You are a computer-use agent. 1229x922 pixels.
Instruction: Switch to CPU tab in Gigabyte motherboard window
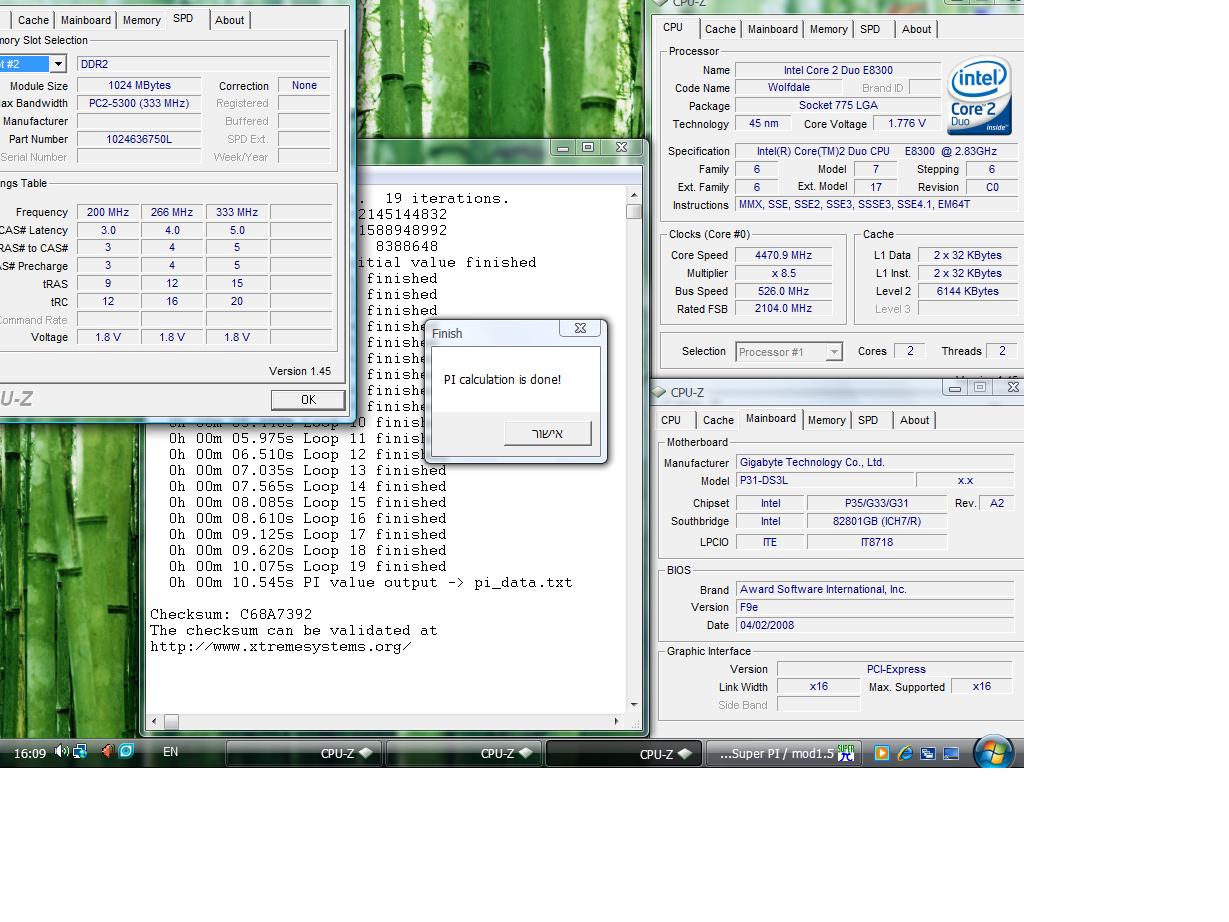(671, 420)
